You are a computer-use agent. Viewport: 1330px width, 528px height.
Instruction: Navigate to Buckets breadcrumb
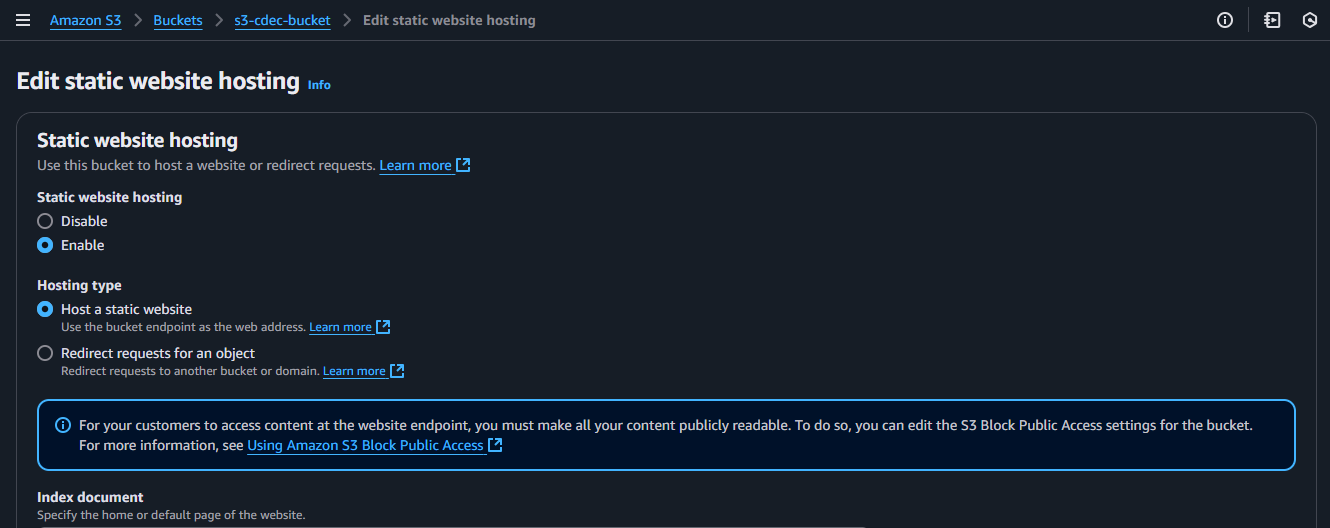[x=178, y=20]
